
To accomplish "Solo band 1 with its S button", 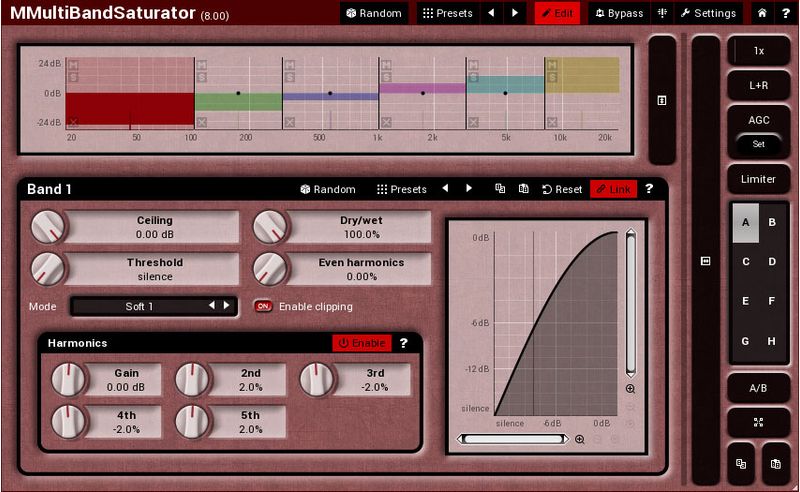I will pos(73,77).
